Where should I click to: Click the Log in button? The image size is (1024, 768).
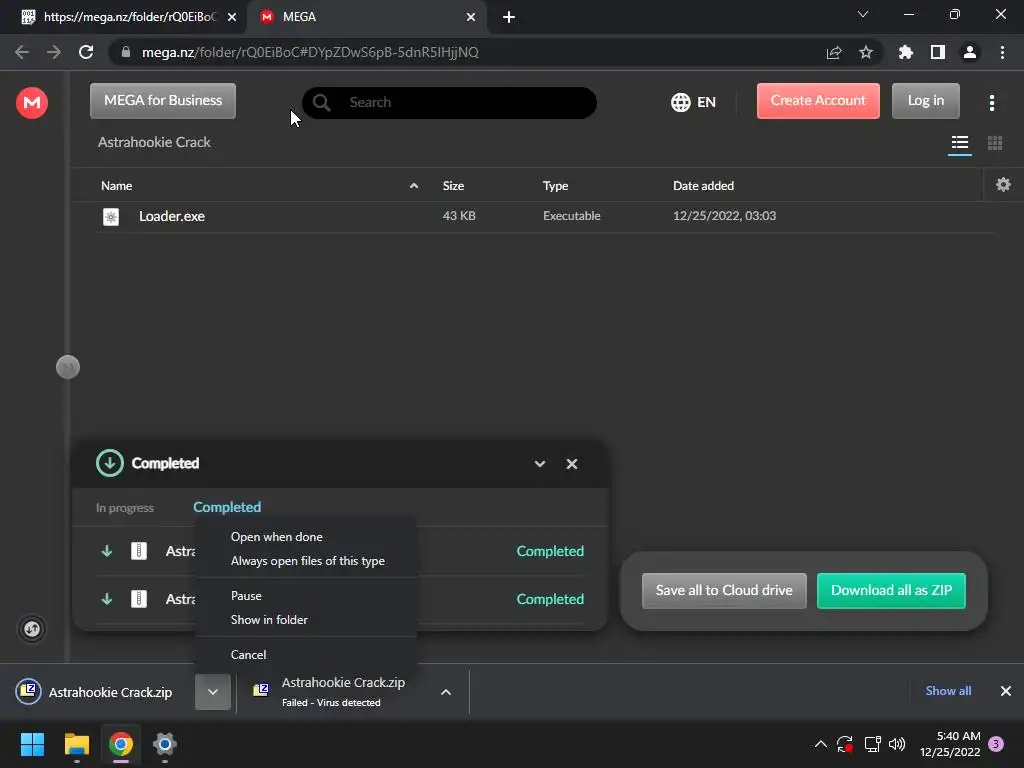pos(925,101)
